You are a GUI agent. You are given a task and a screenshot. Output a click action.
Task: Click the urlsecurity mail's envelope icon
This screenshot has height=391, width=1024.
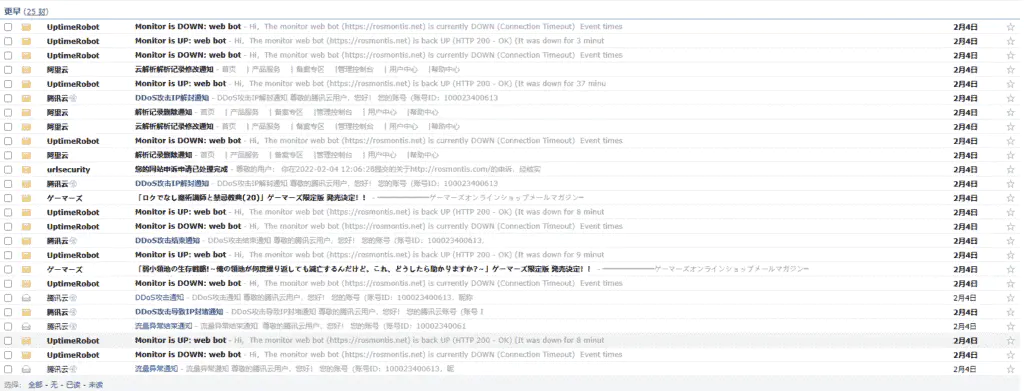point(27,170)
